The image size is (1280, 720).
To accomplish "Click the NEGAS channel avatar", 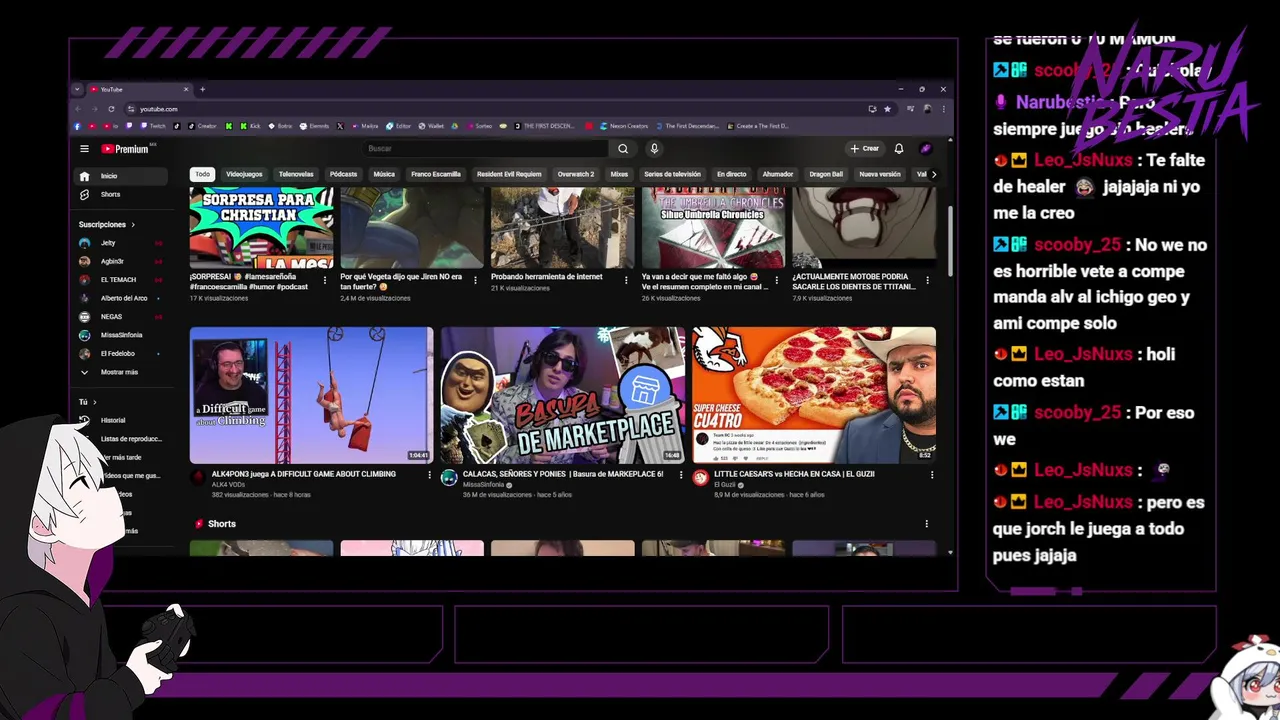I will click(x=84, y=316).
